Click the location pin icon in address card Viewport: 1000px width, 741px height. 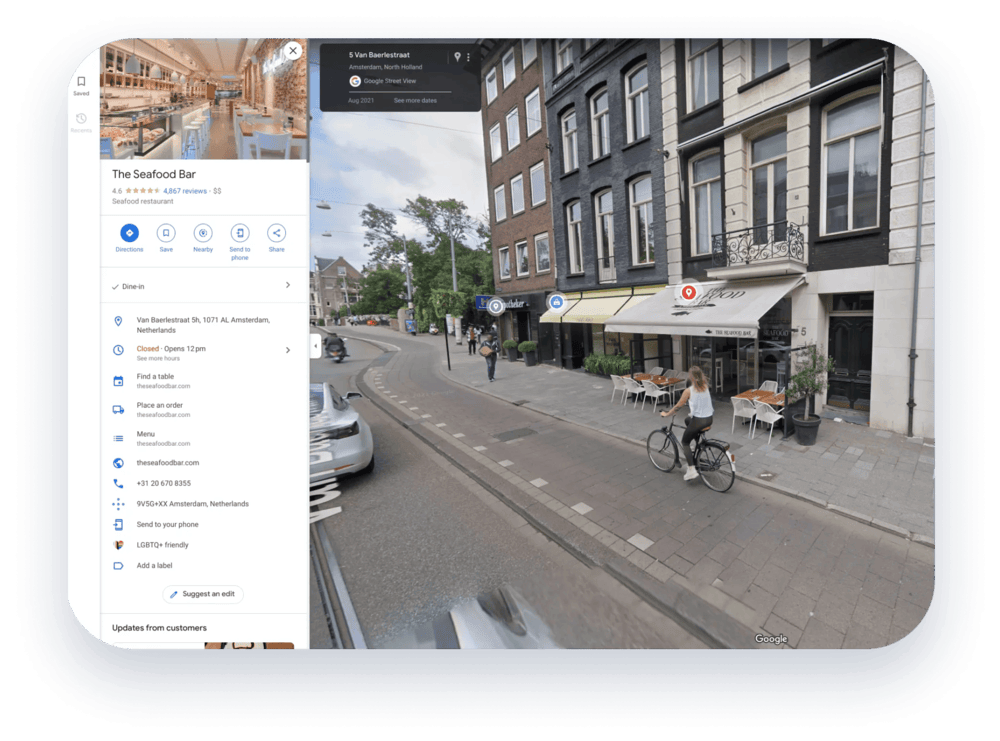click(x=457, y=57)
